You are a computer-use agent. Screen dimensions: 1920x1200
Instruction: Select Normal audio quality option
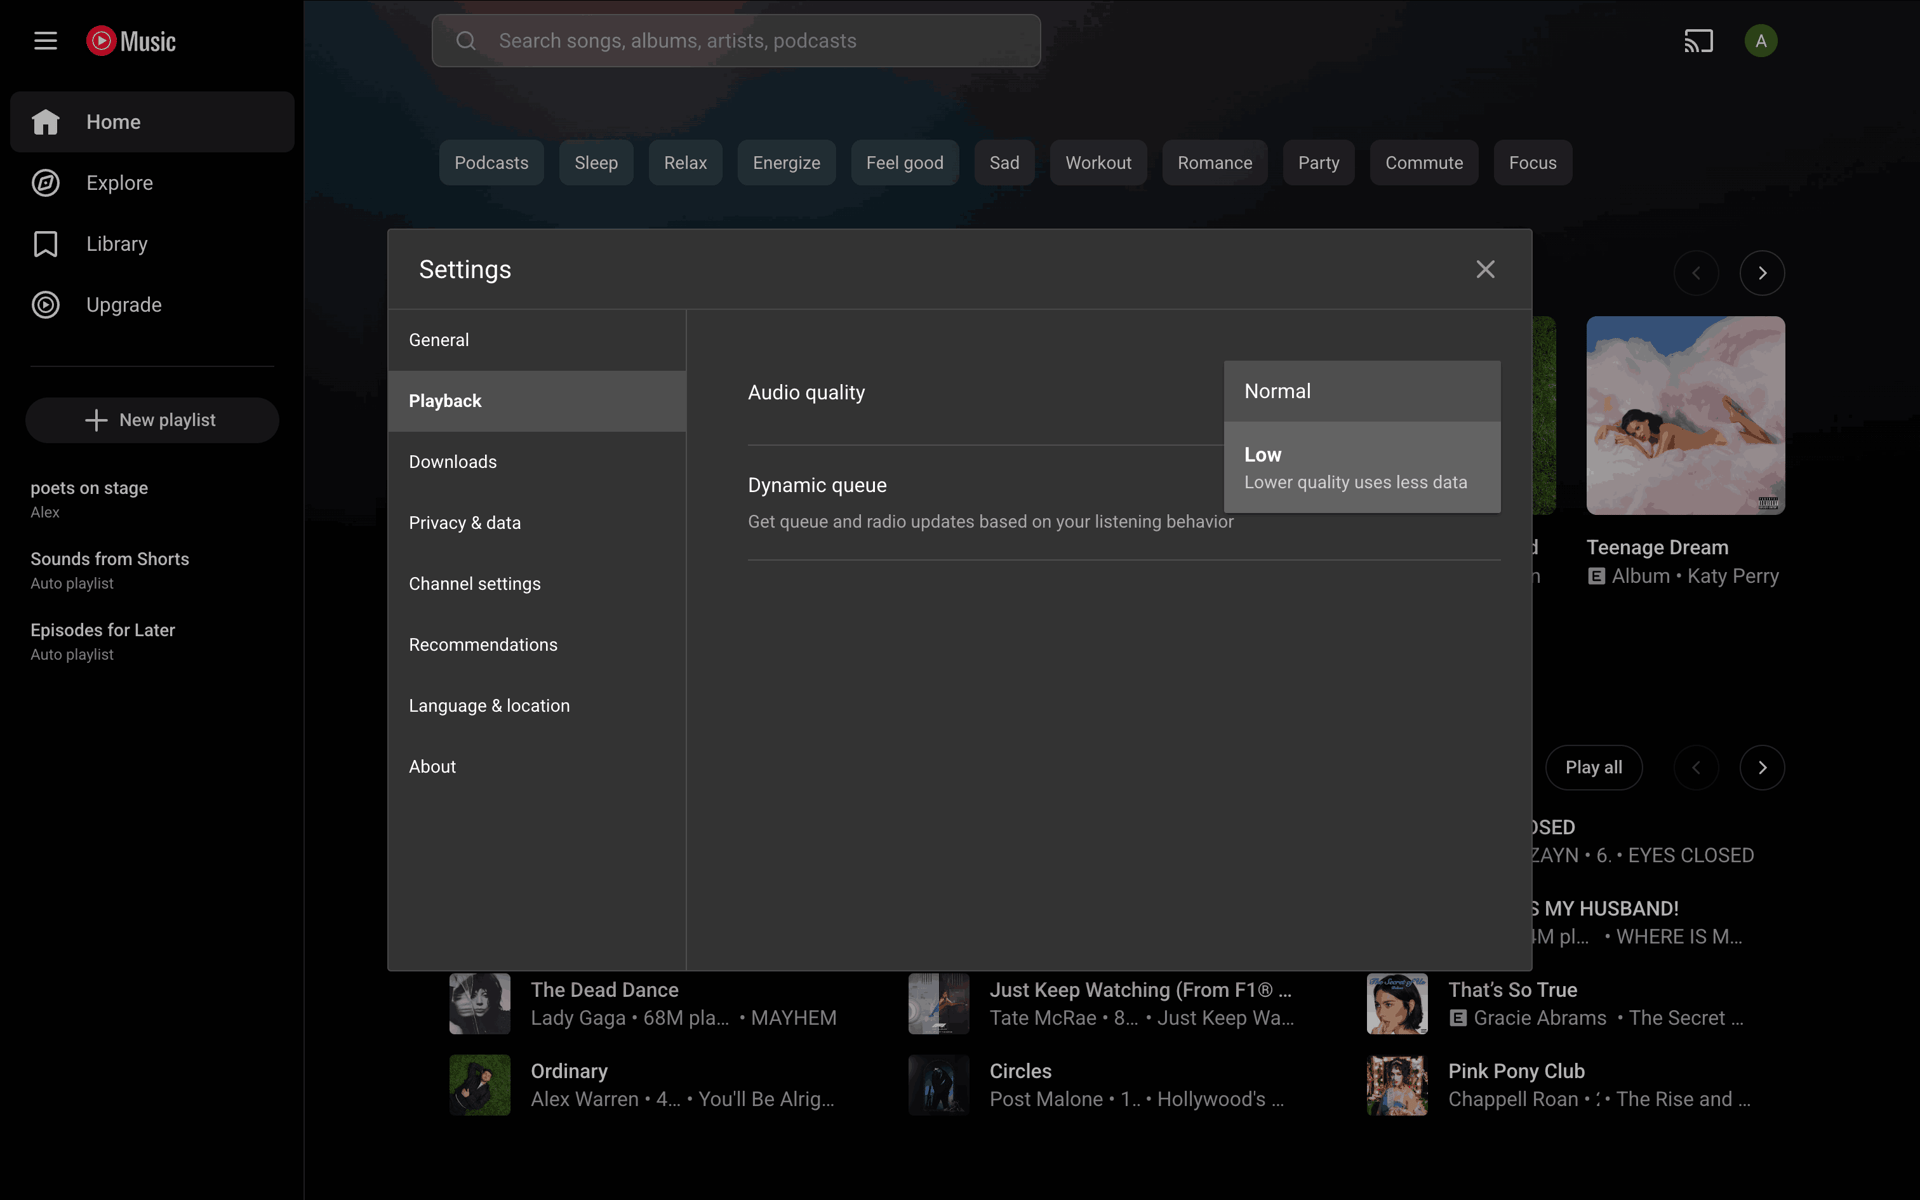[x=1362, y=391]
